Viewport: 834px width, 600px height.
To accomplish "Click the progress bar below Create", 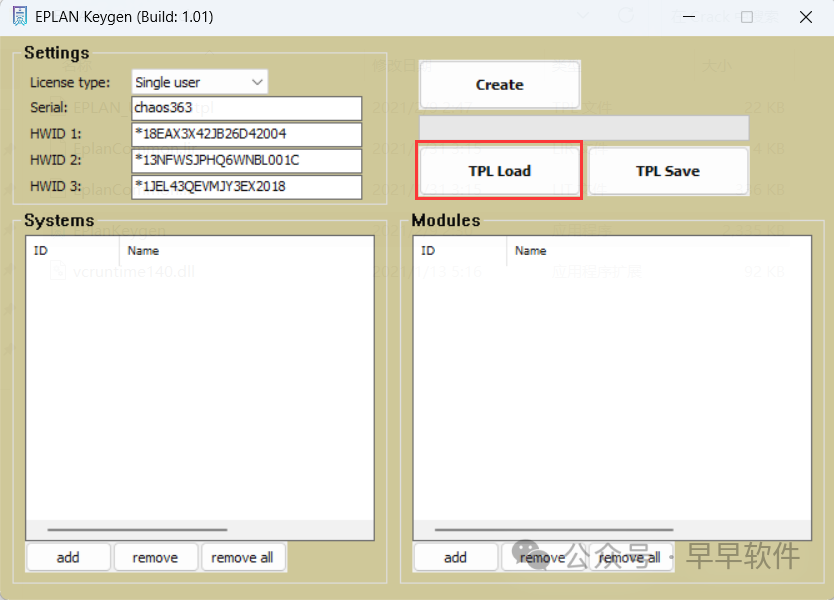I will [x=584, y=128].
